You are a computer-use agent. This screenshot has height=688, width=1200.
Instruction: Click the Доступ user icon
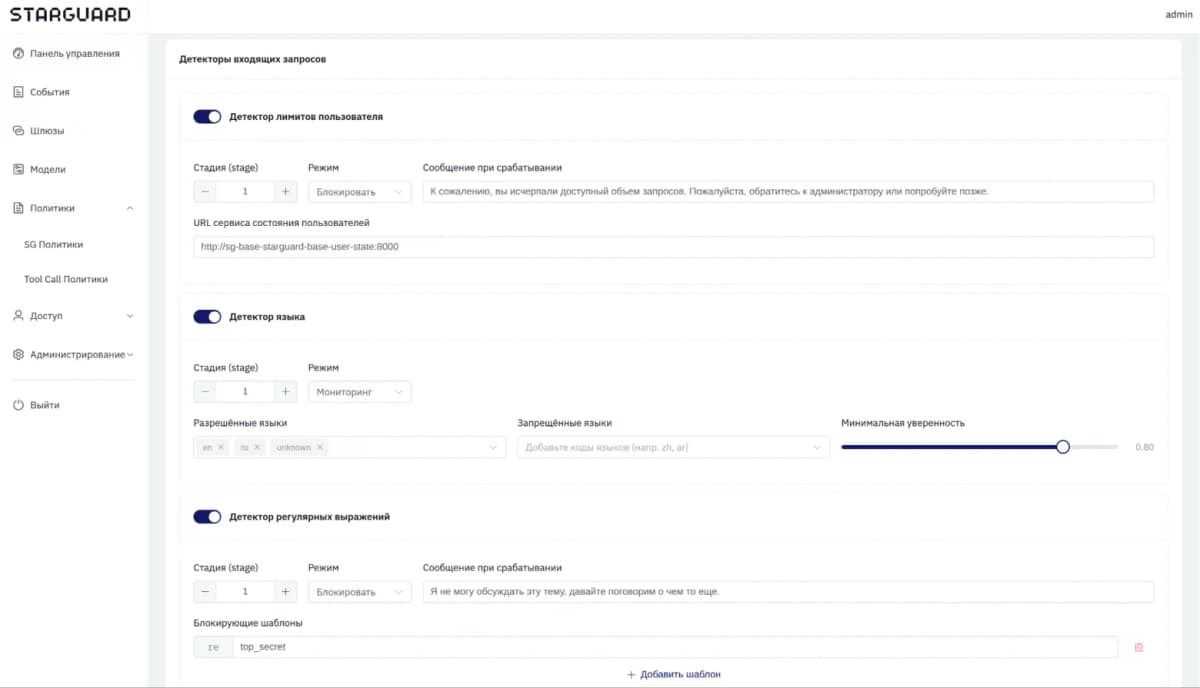click(x=18, y=316)
